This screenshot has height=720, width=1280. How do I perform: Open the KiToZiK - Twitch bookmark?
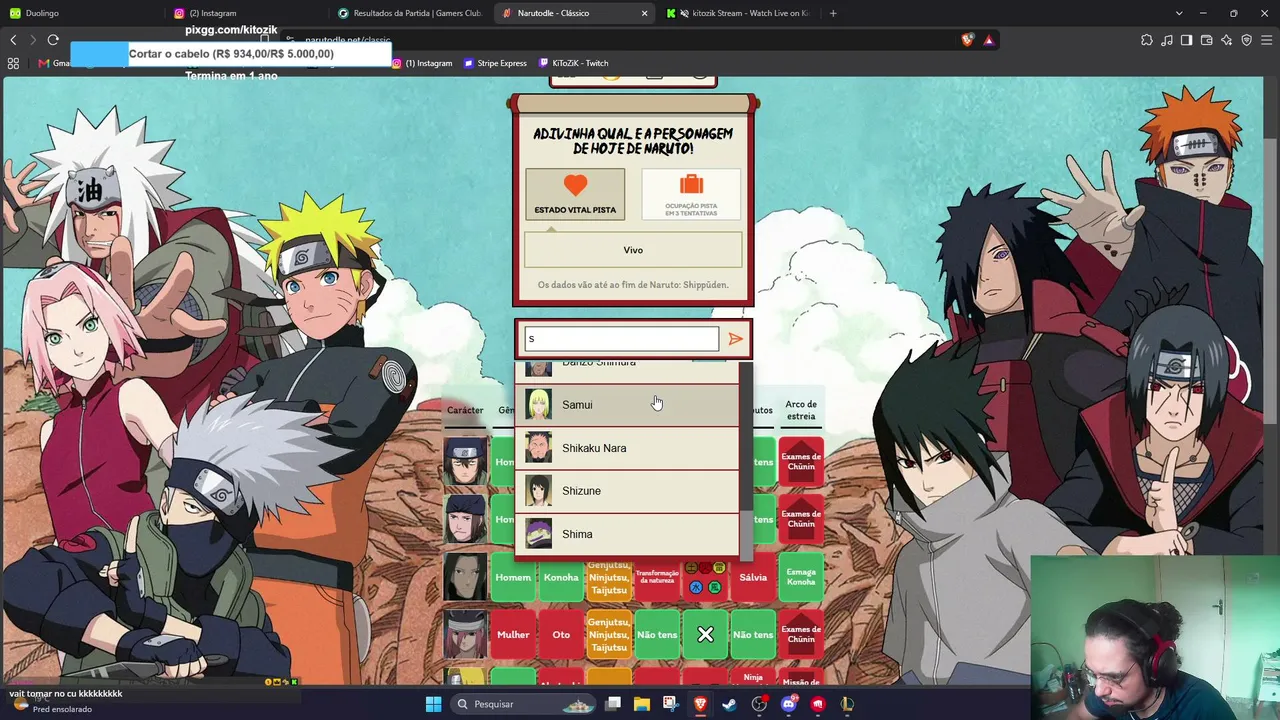tap(573, 63)
